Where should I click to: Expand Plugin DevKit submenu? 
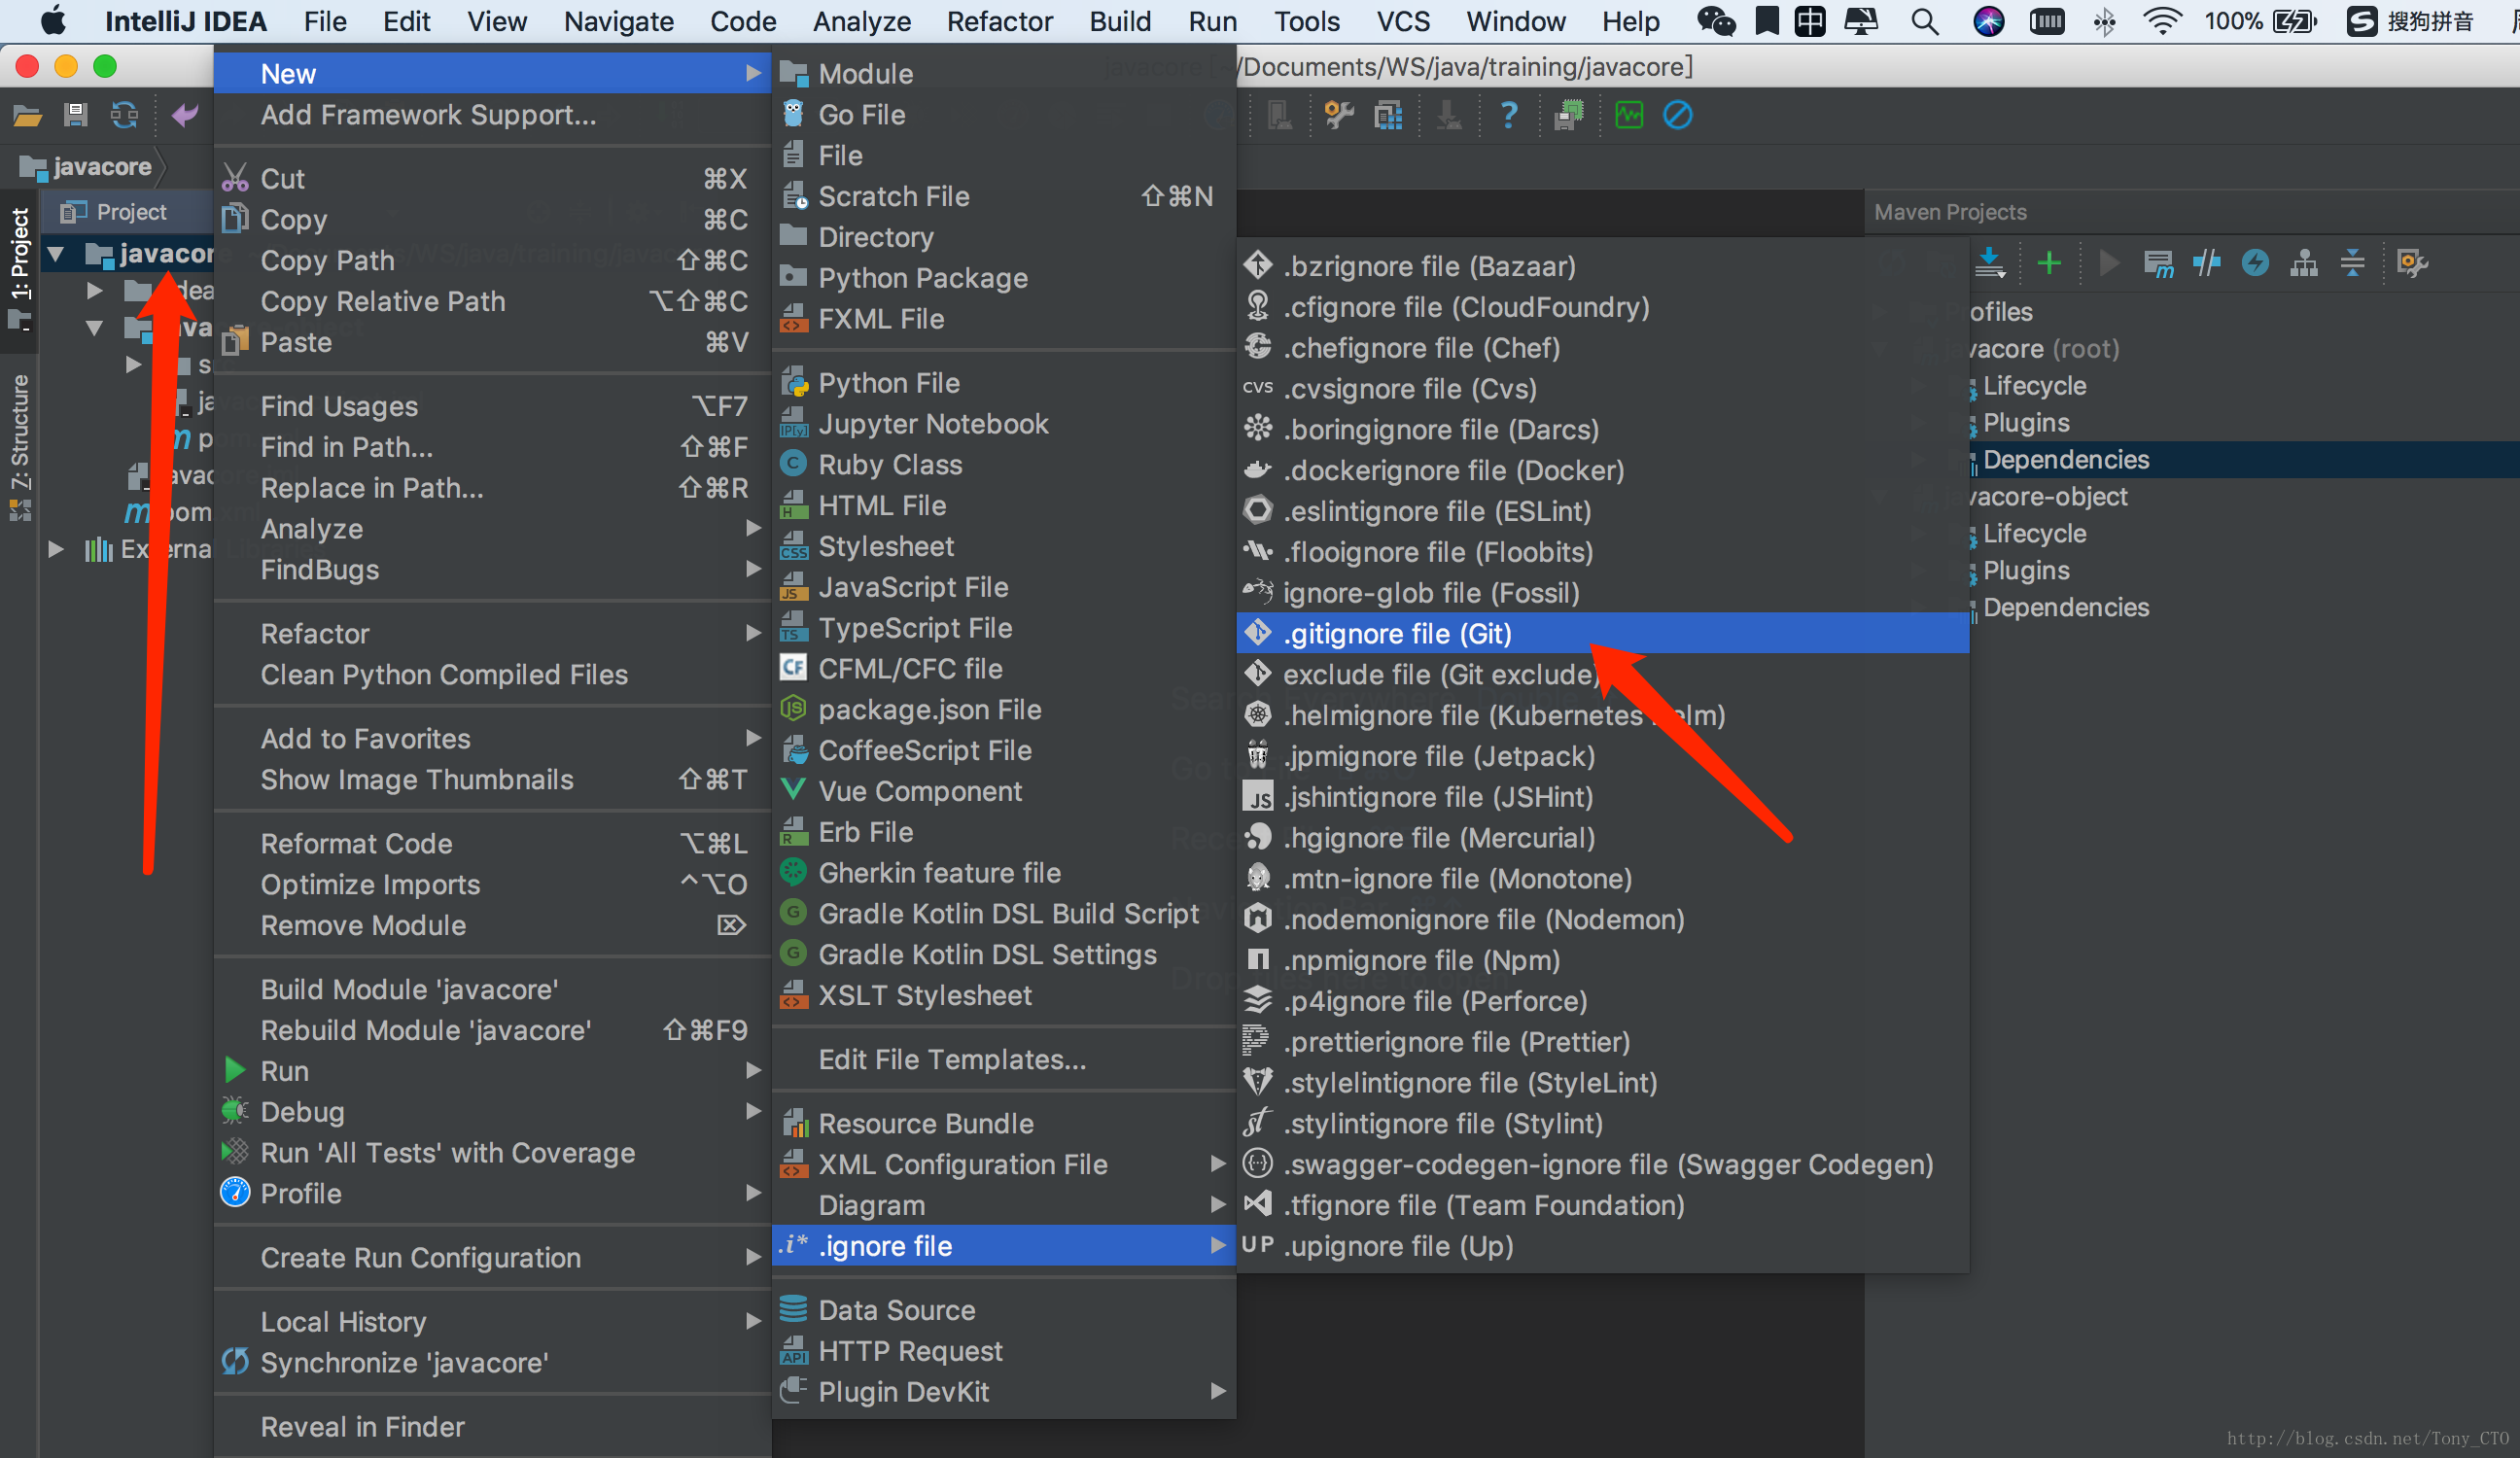click(x=1004, y=1392)
